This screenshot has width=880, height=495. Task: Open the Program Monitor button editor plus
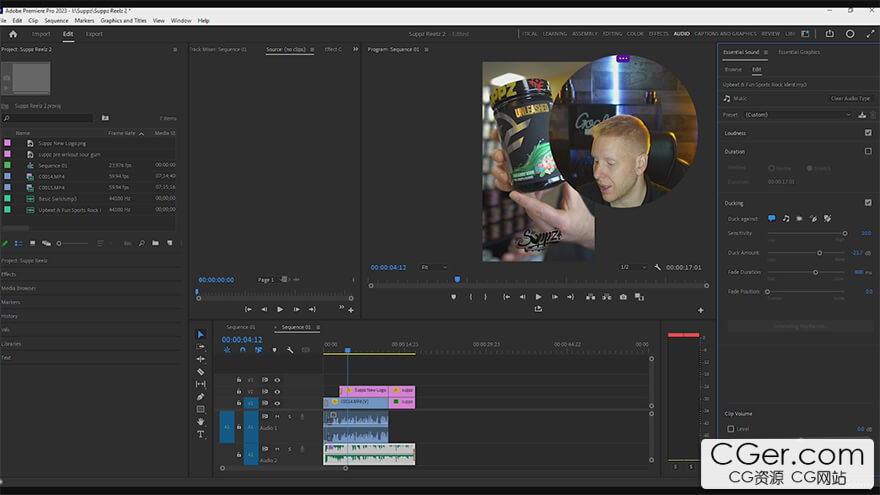point(700,310)
